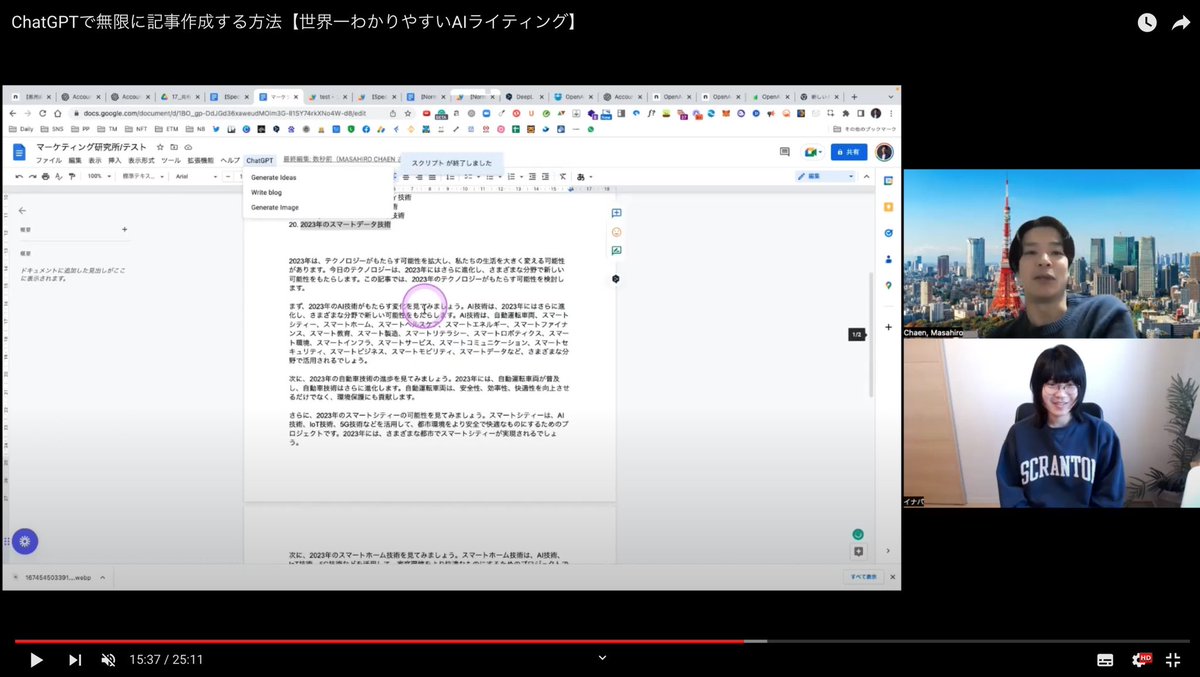The image size is (1200, 677).
Task: Click the Watch later clock icon
Action: [x=1147, y=22]
